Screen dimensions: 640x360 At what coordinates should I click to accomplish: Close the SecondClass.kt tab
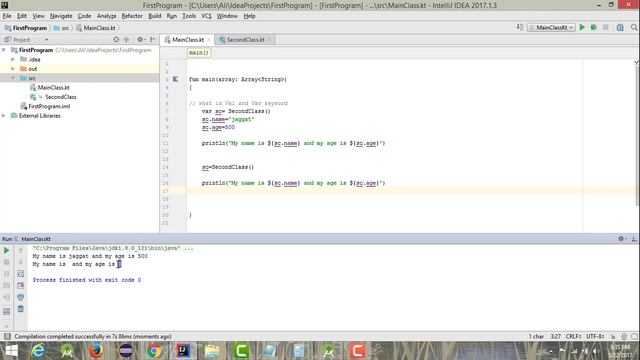tap(269, 40)
